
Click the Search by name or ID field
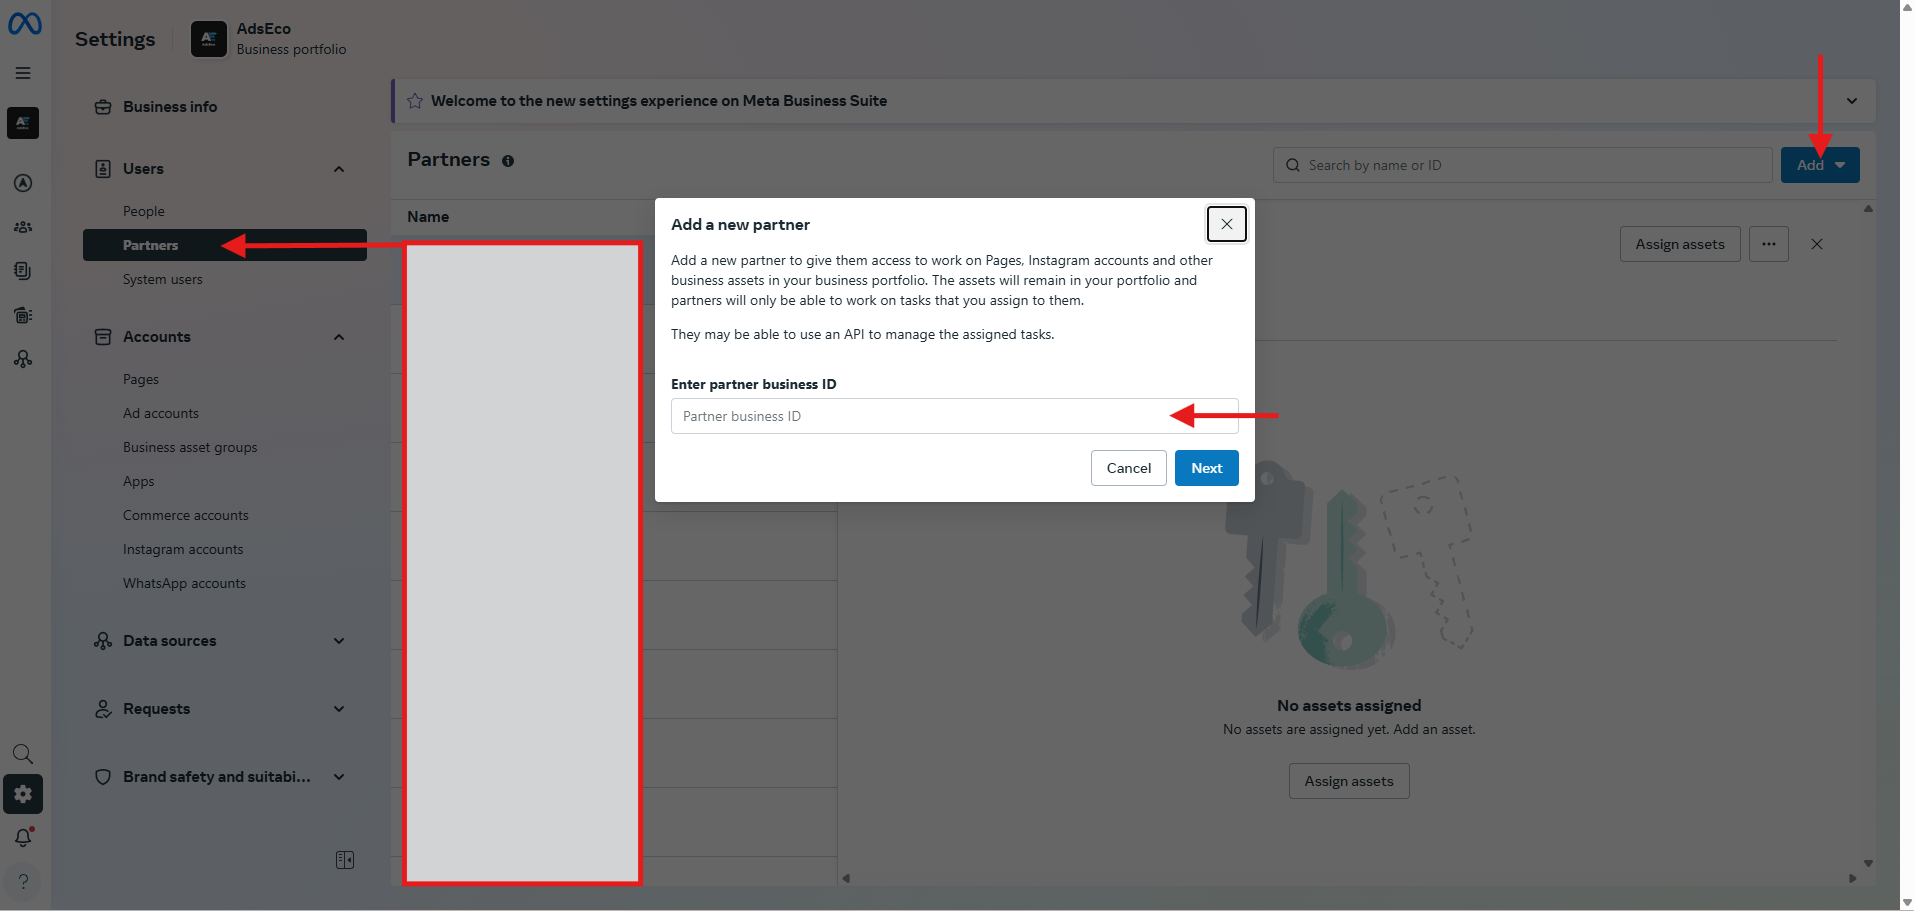pyautogui.click(x=1523, y=165)
